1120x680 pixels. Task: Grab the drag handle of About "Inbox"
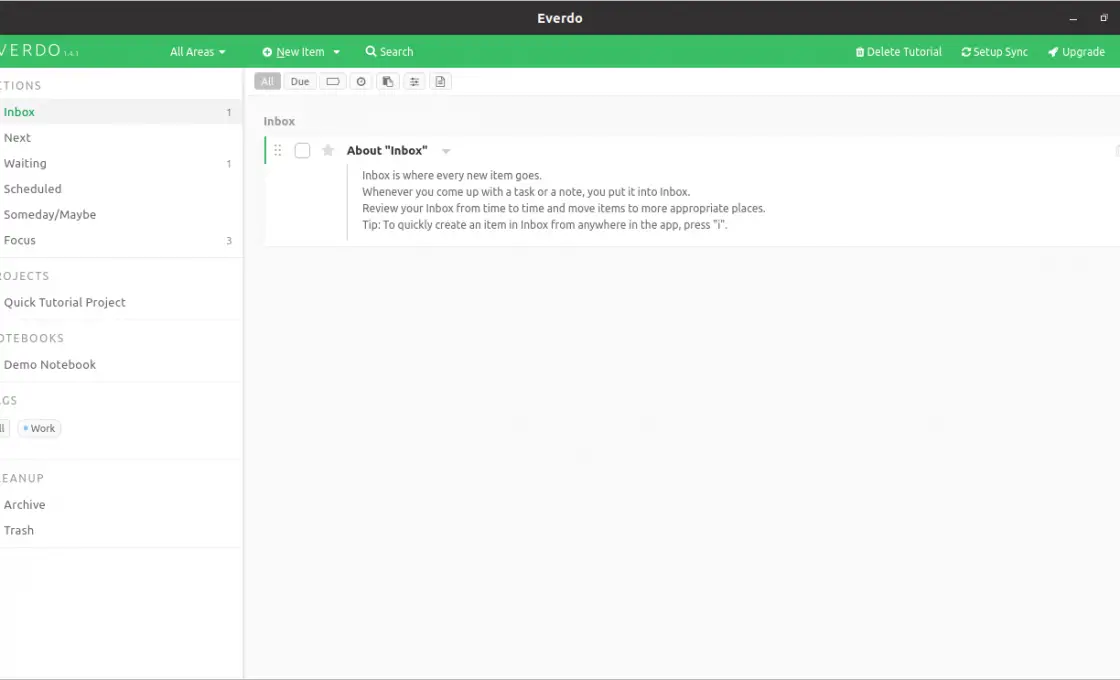coord(278,150)
